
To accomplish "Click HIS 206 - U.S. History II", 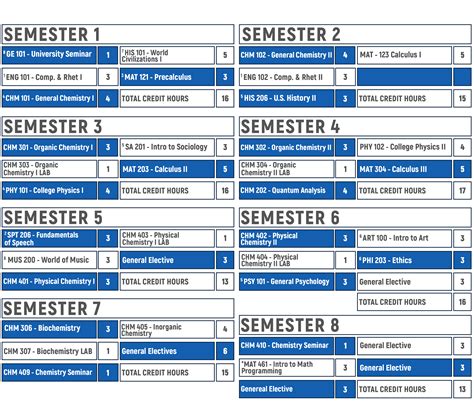I will click(x=287, y=98).
